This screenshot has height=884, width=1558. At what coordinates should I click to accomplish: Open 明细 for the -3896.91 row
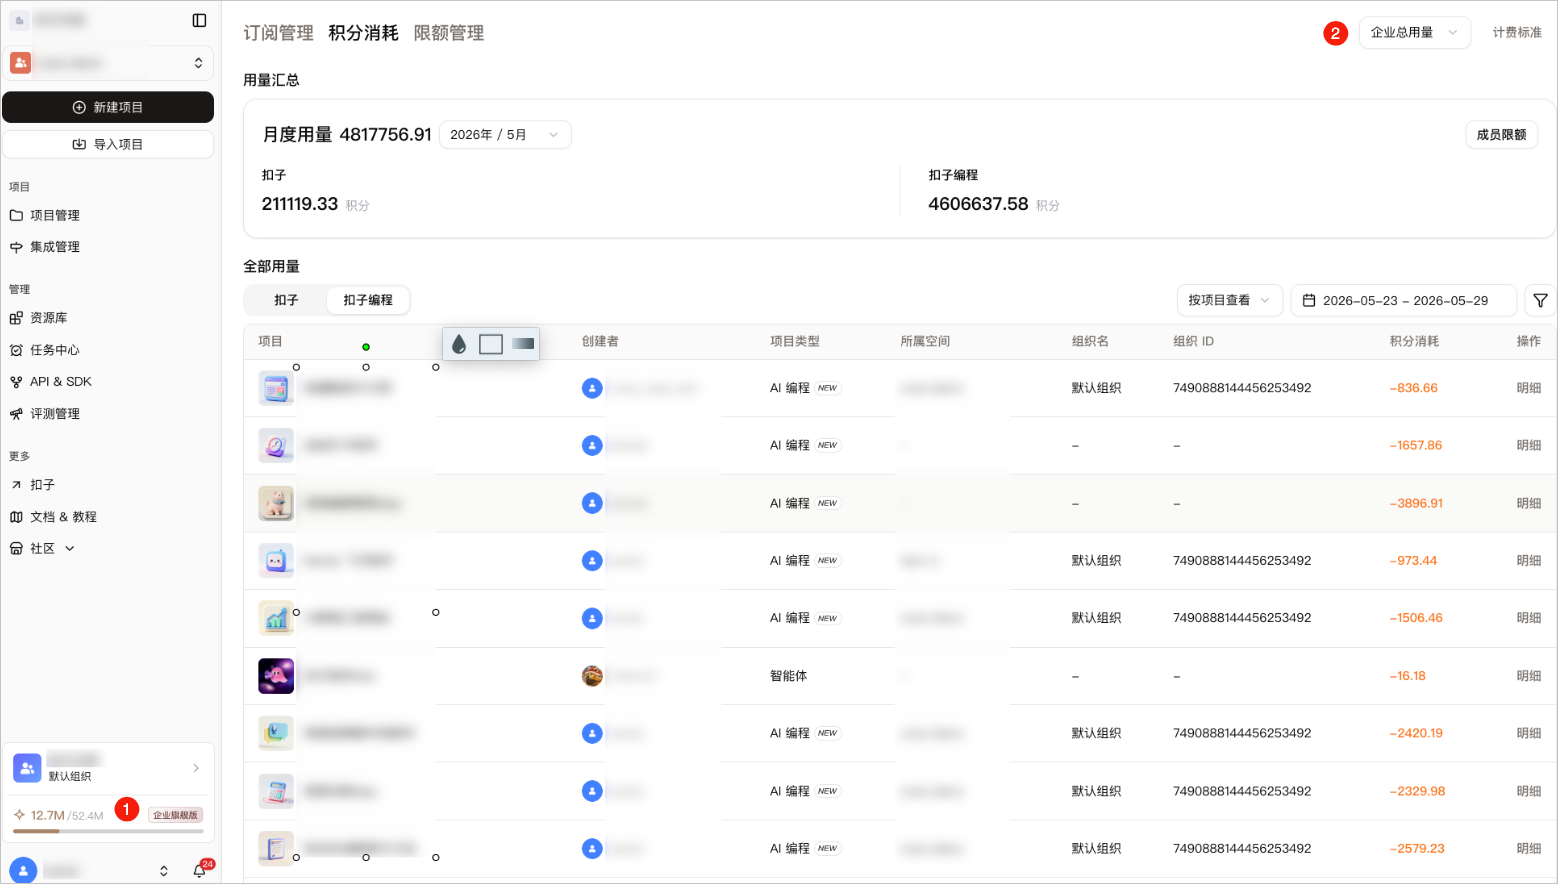coord(1528,503)
